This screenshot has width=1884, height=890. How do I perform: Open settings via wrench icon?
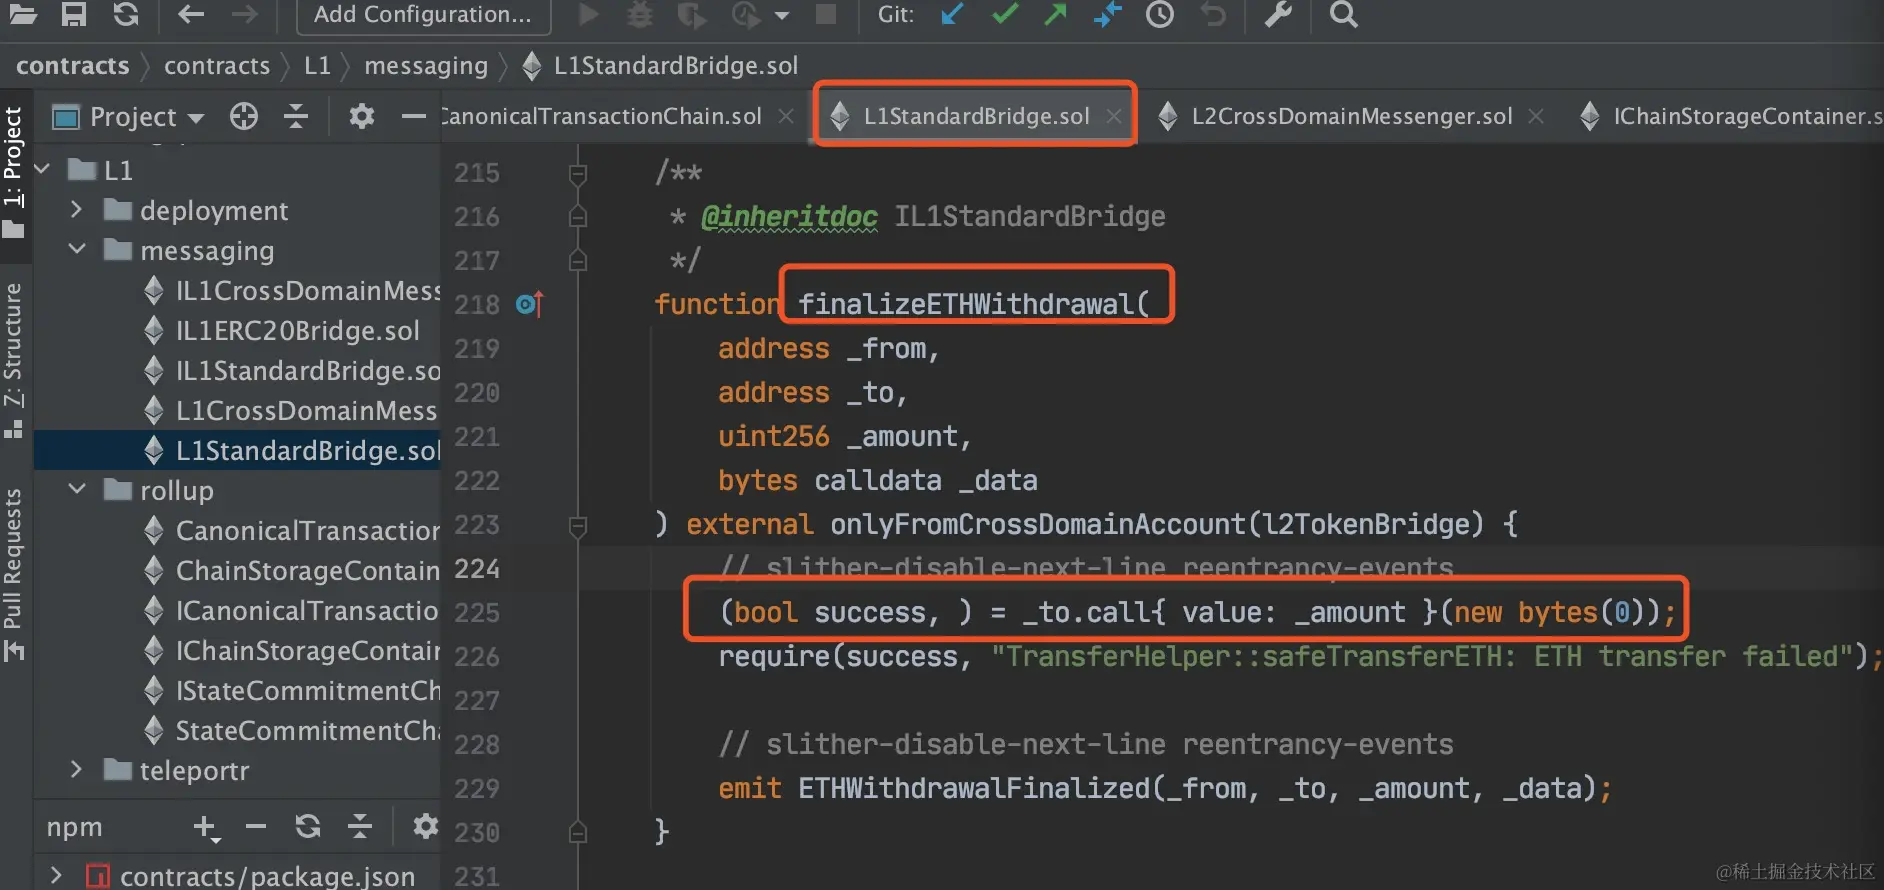coord(1278,14)
